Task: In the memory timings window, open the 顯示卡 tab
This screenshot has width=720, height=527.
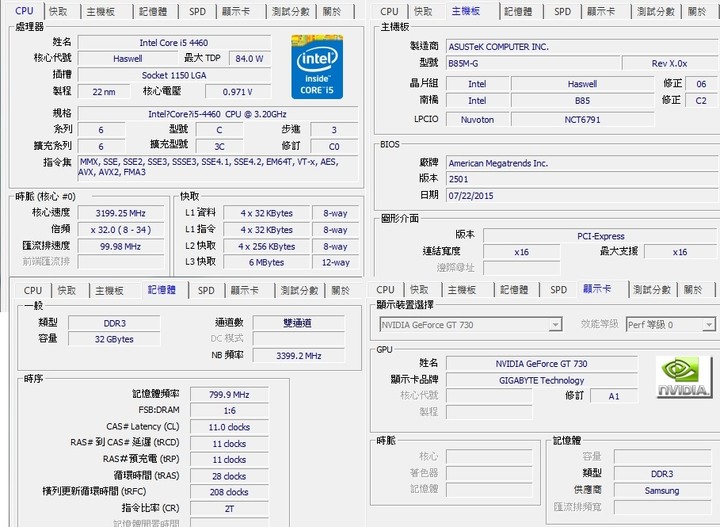Action: click(x=245, y=291)
